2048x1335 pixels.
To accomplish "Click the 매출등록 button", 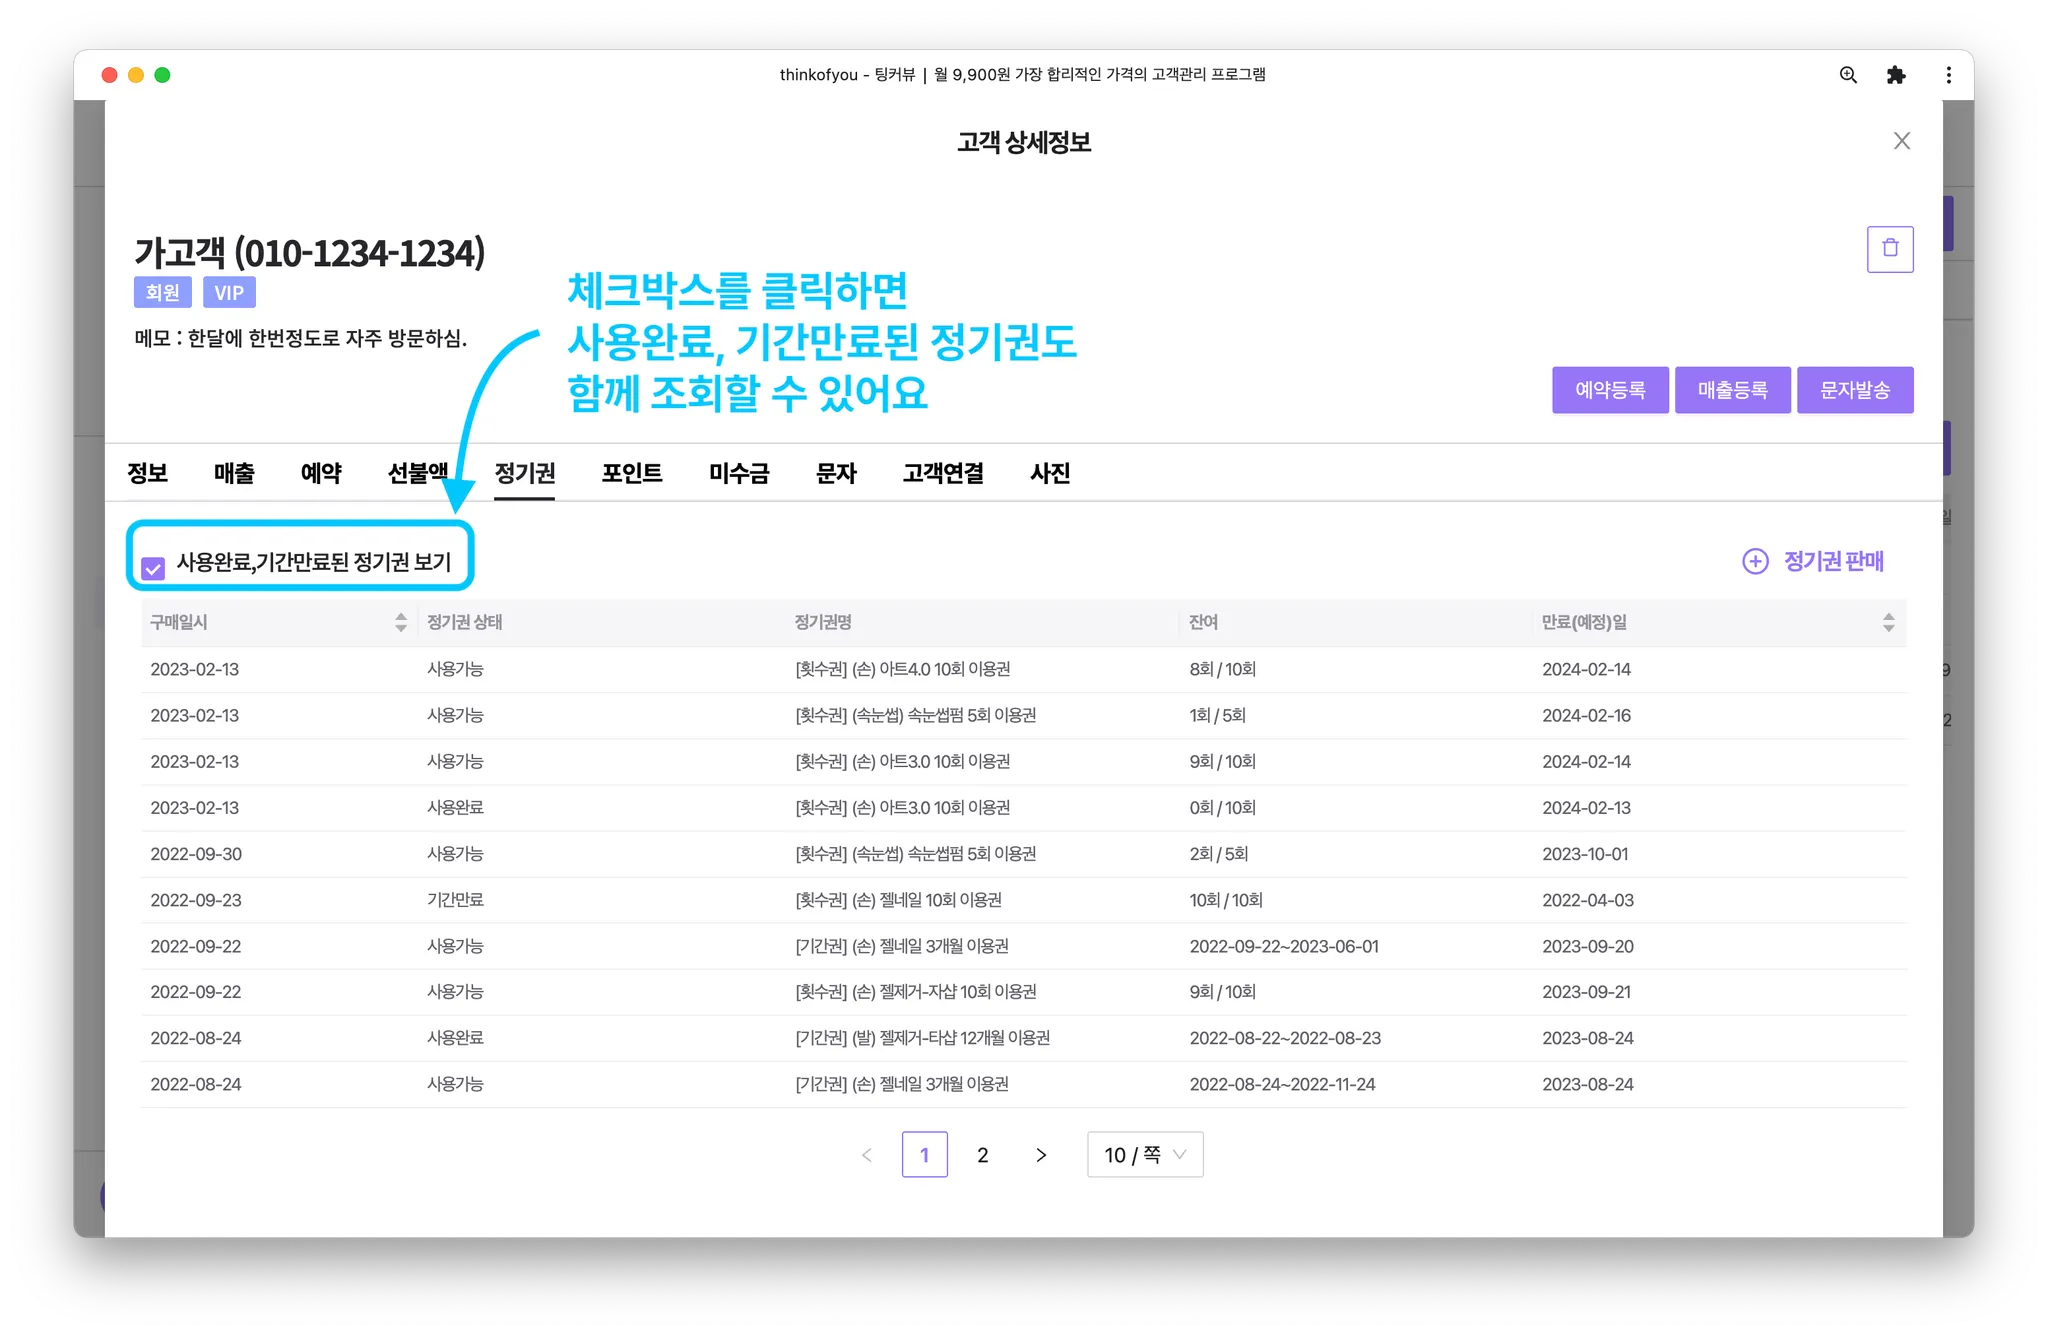I will pyautogui.click(x=1732, y=390).
